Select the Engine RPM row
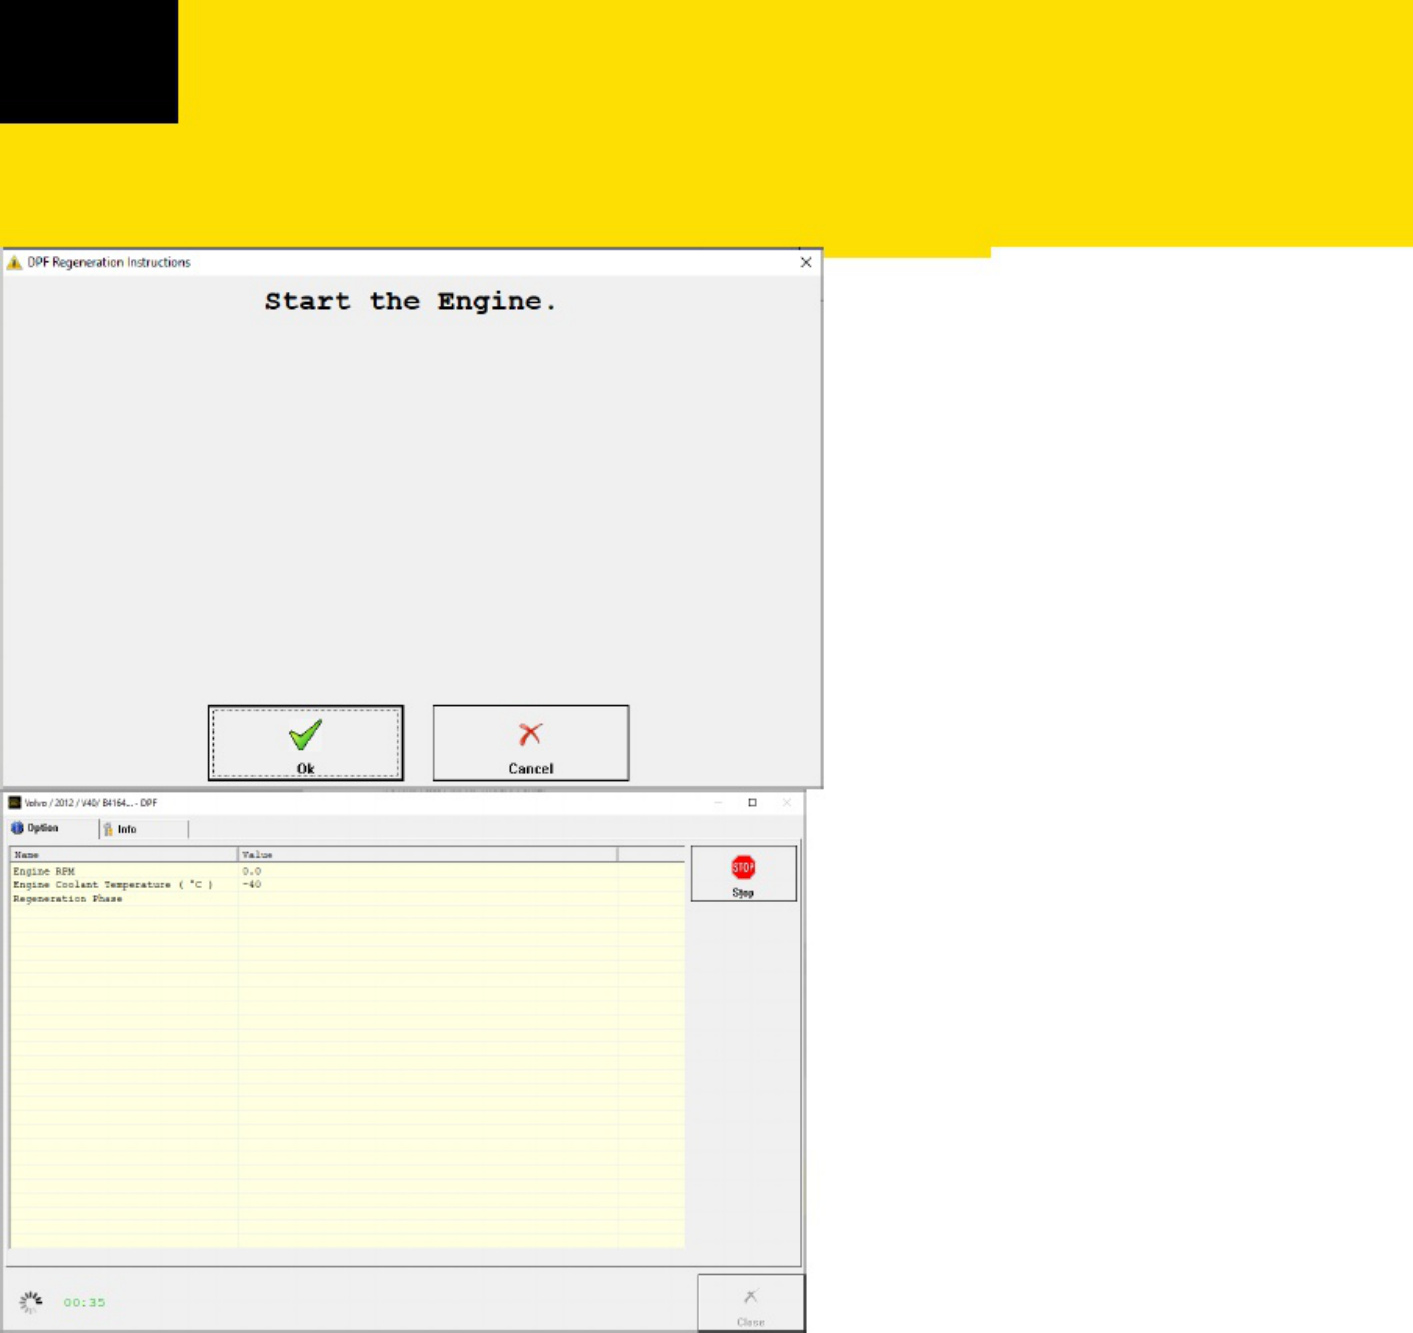Viewport: 1413px width, 1333px height. [x=347, y=871]
